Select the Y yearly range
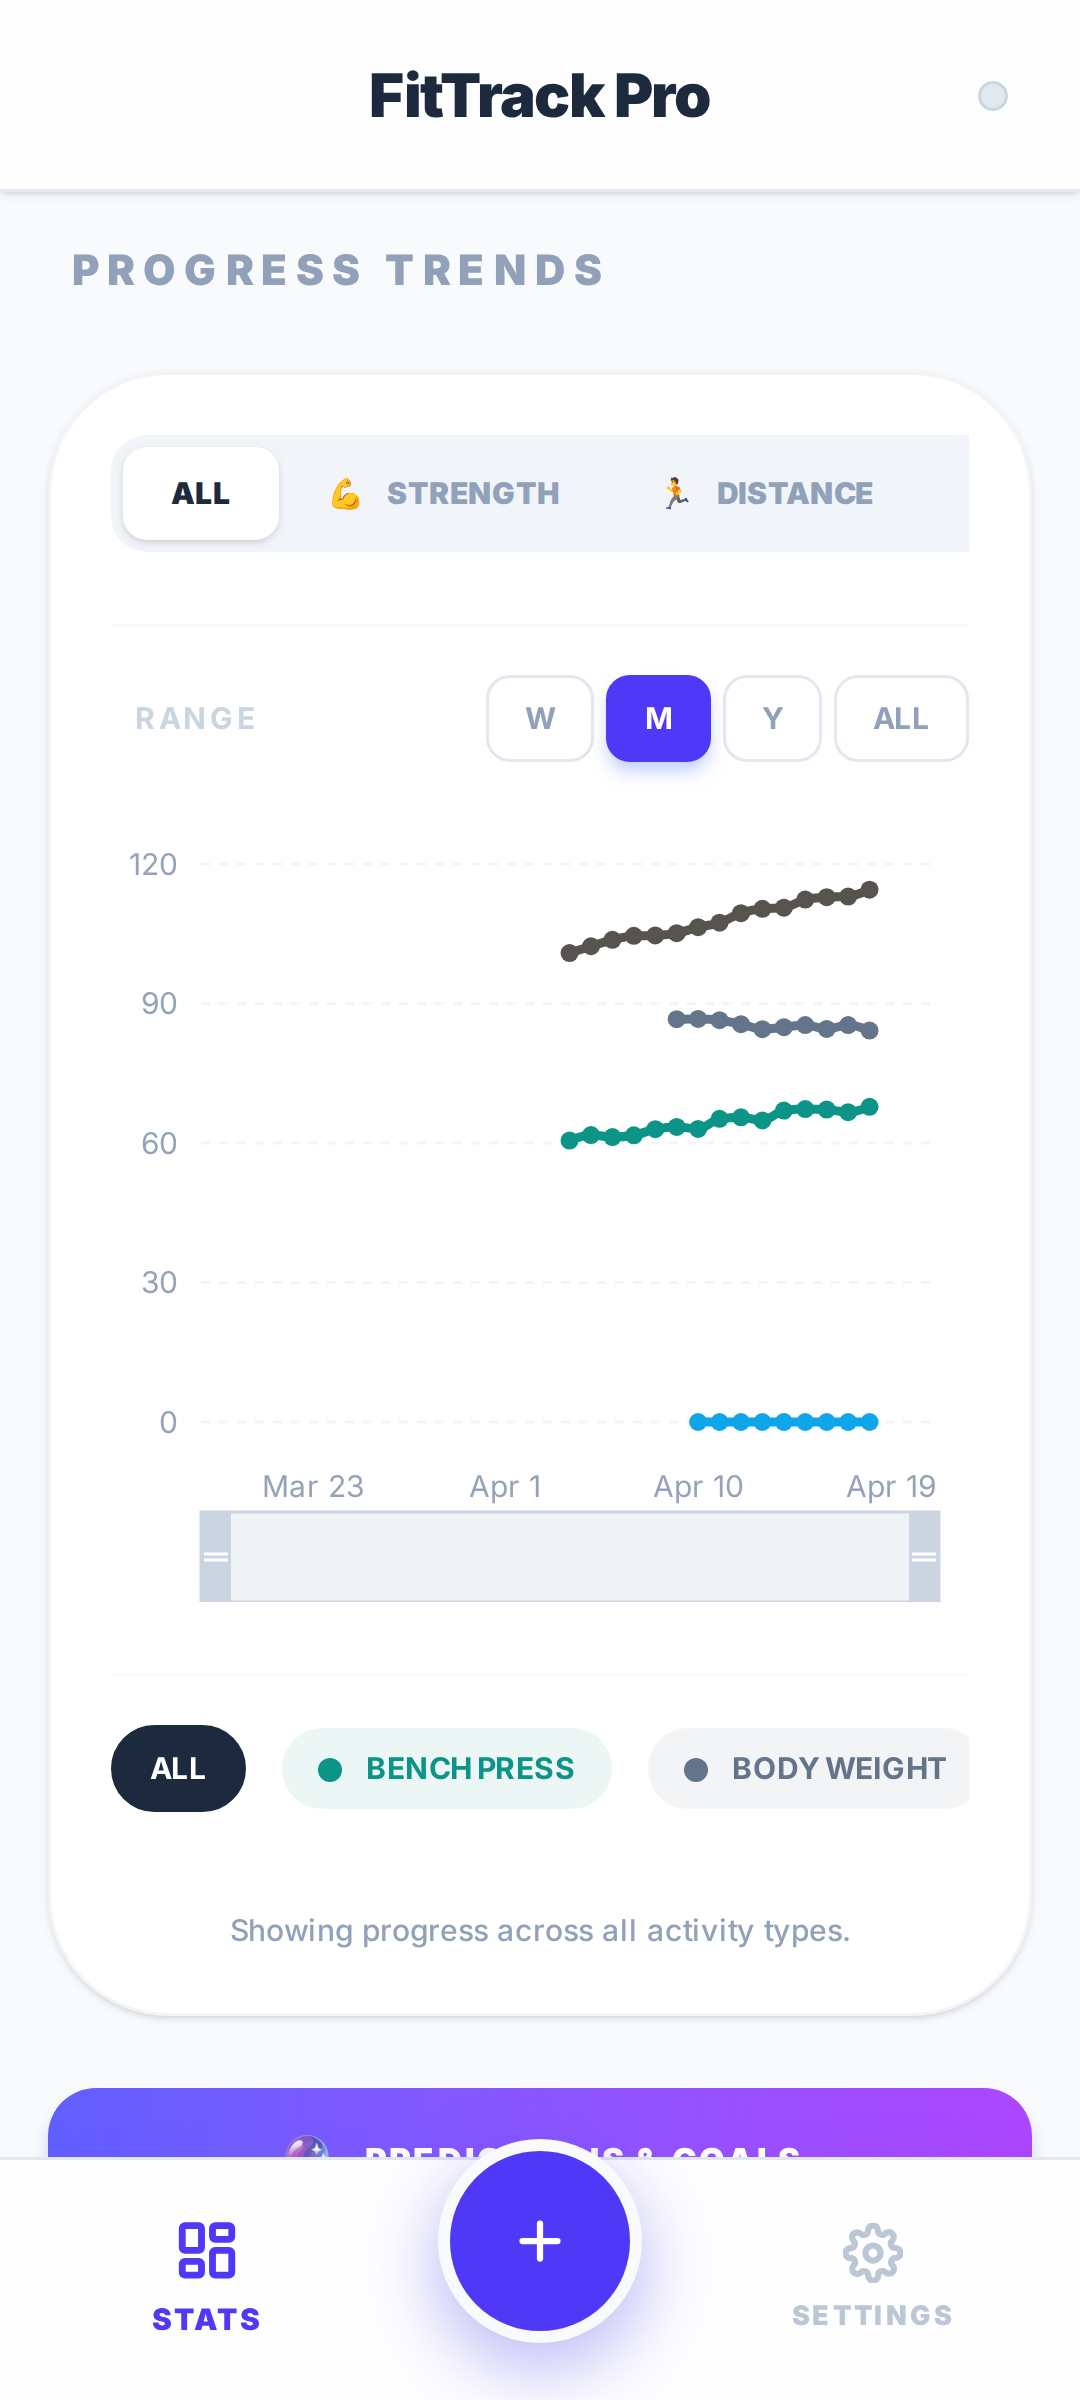1080x2400 pixels. pos(772,718)
